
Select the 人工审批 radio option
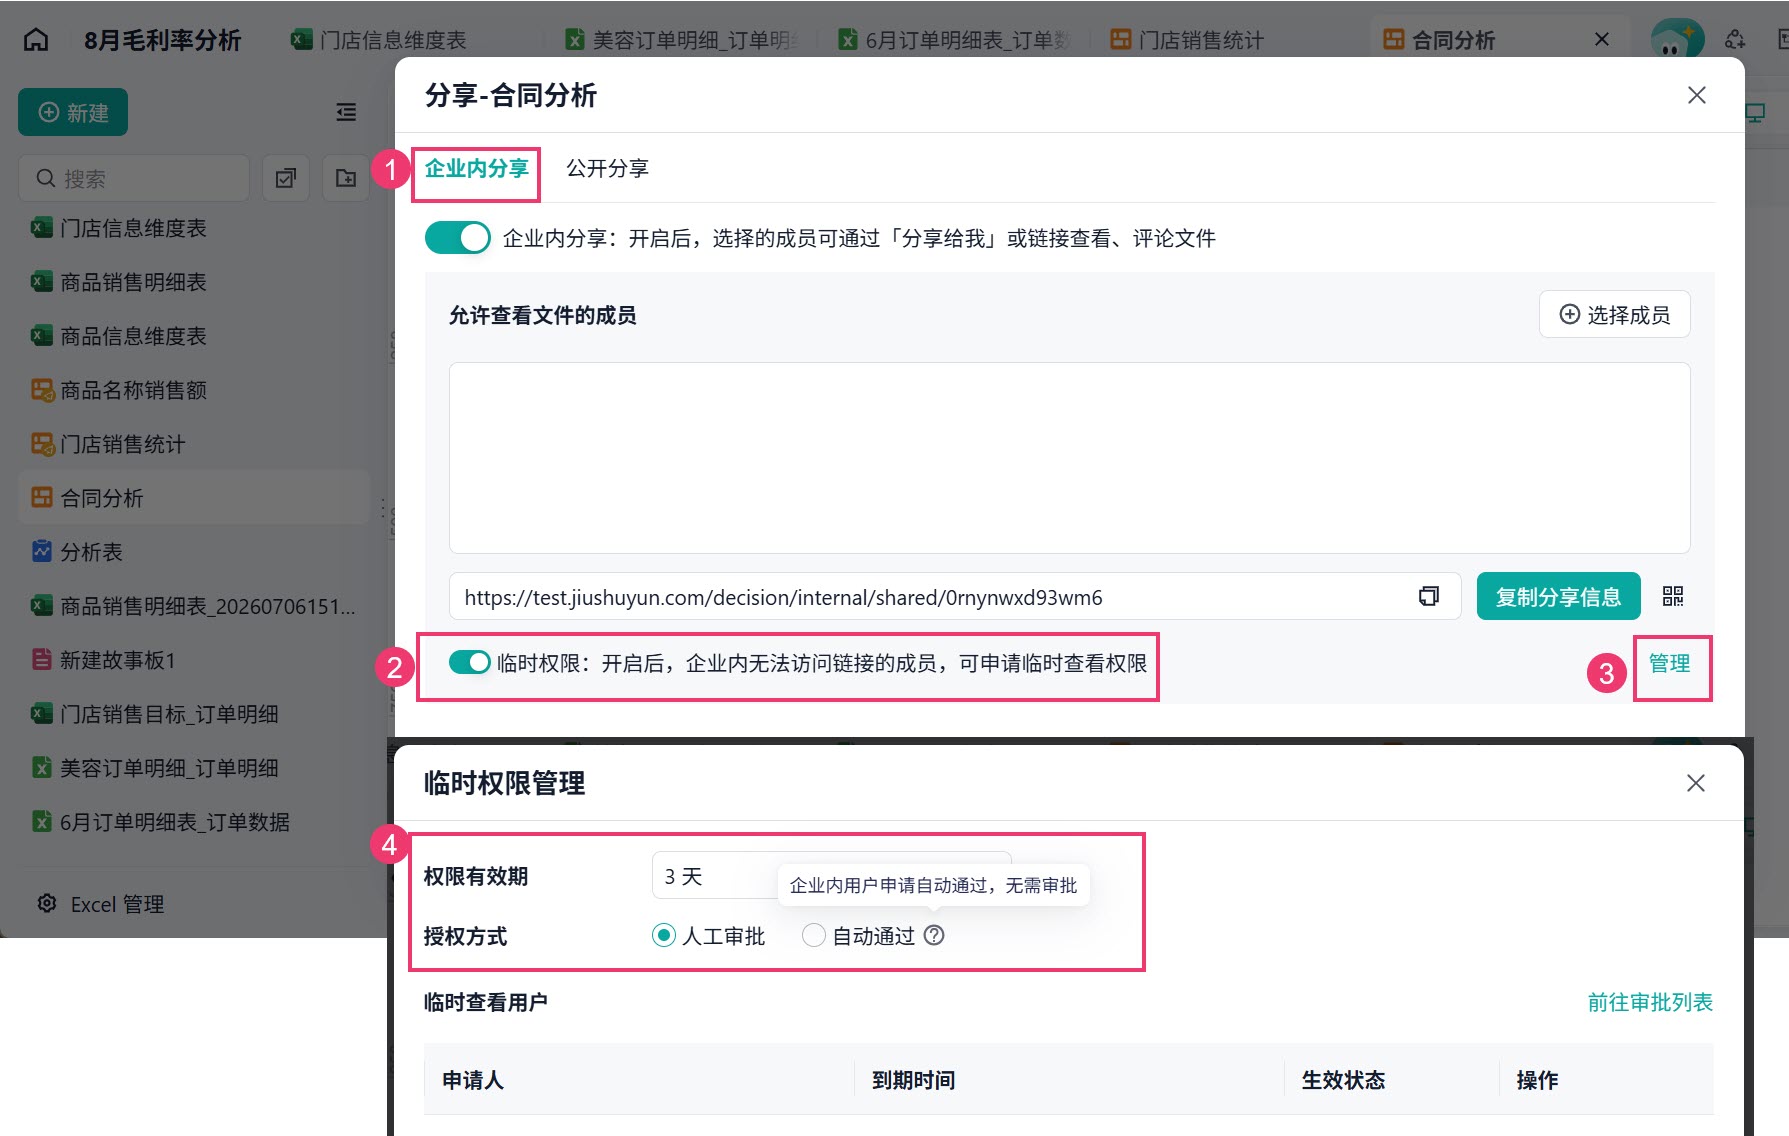coord(664,936)
